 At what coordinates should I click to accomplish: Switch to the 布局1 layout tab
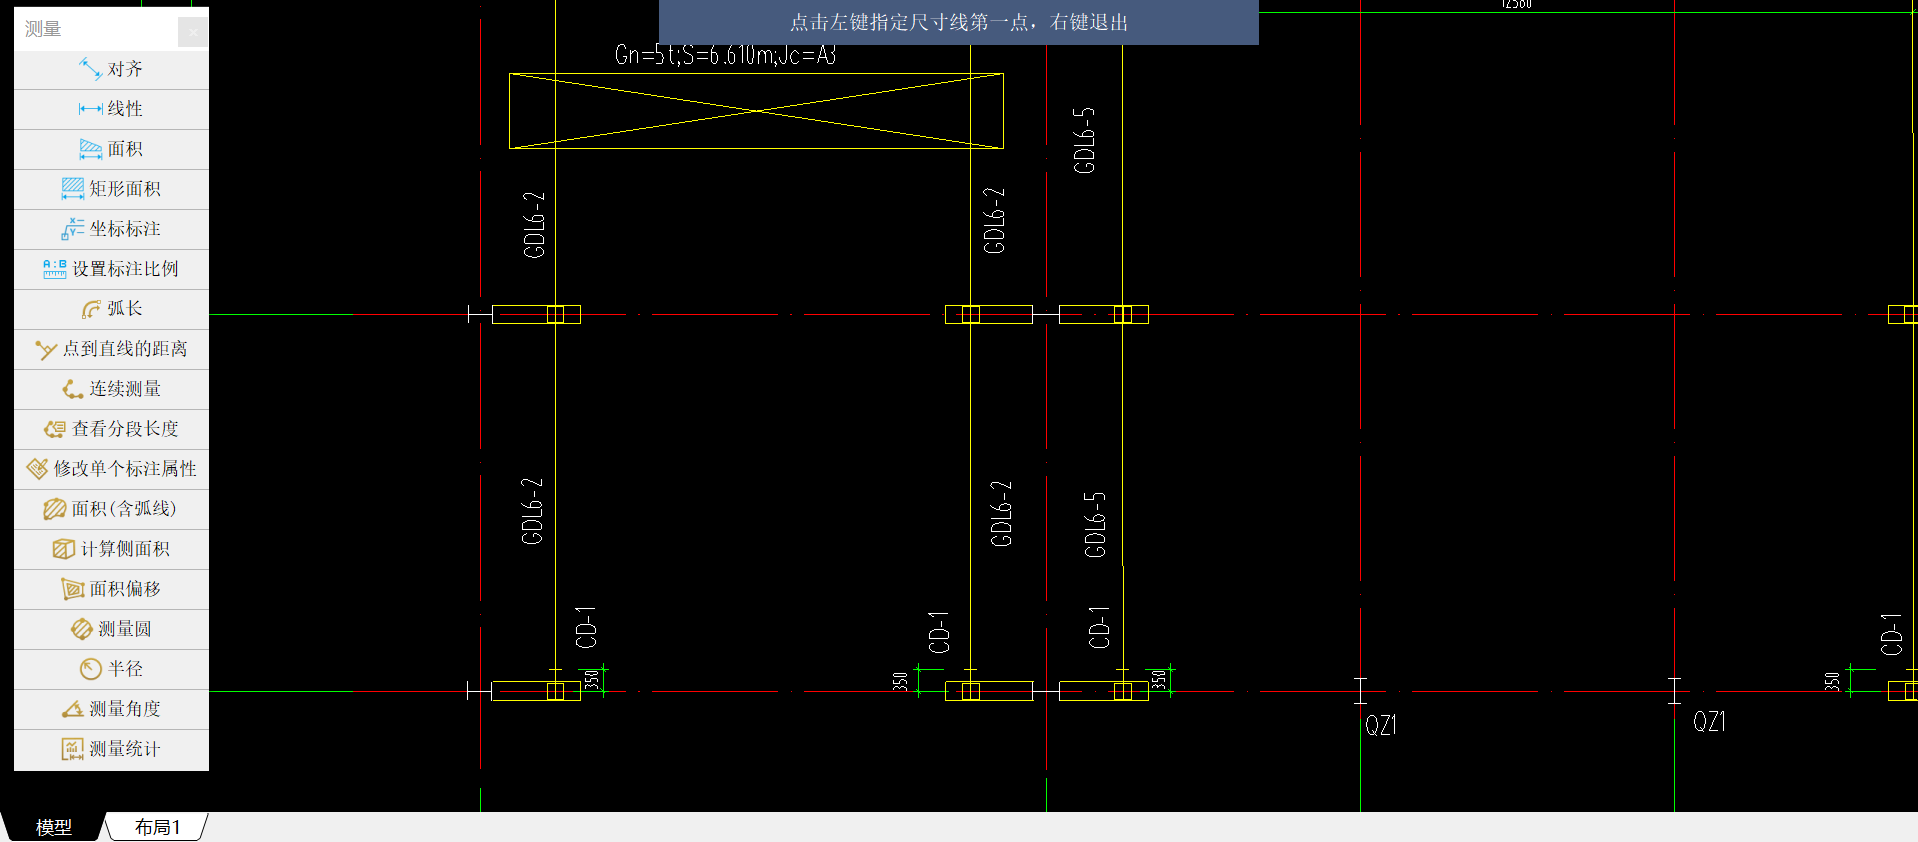point(158,827)
